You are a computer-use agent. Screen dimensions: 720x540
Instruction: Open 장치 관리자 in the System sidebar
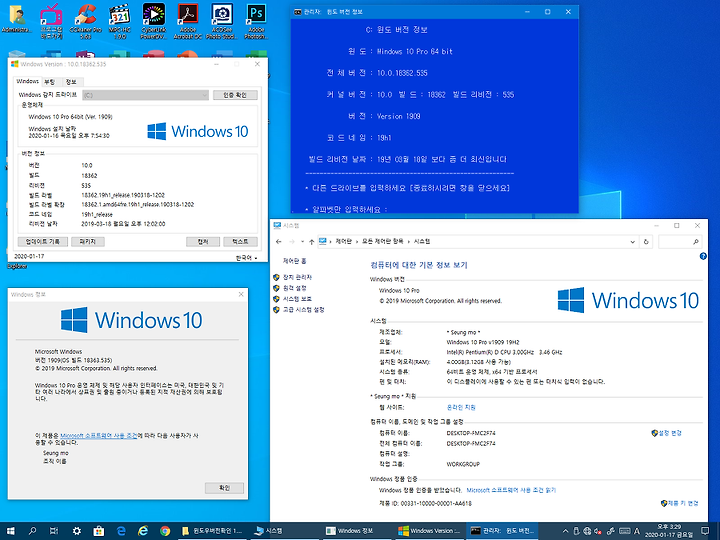tap(297, 277)
